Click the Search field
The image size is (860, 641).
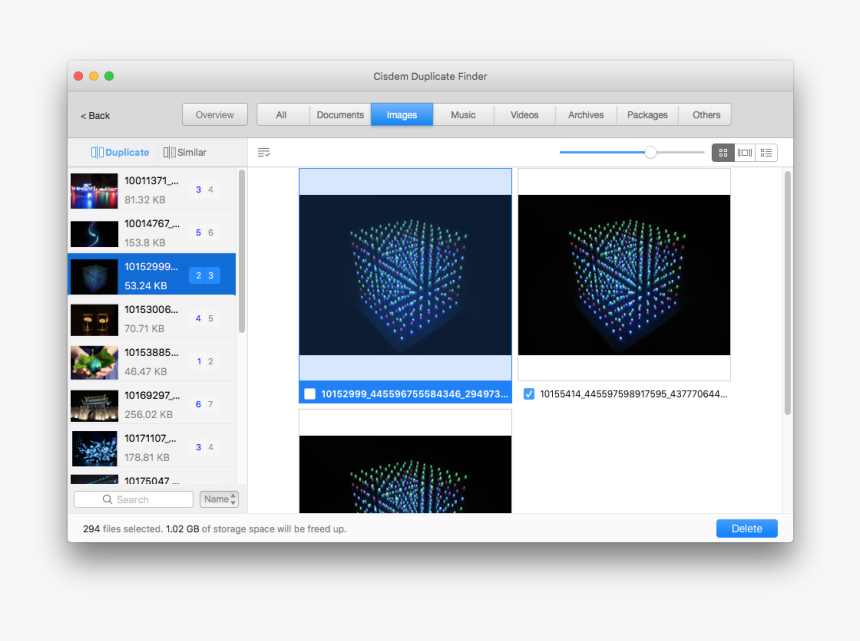point(134,500)
